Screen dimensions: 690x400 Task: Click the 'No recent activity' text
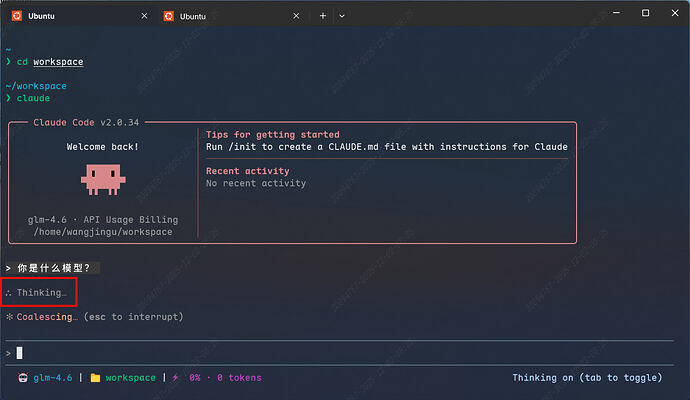pos(256,183)
